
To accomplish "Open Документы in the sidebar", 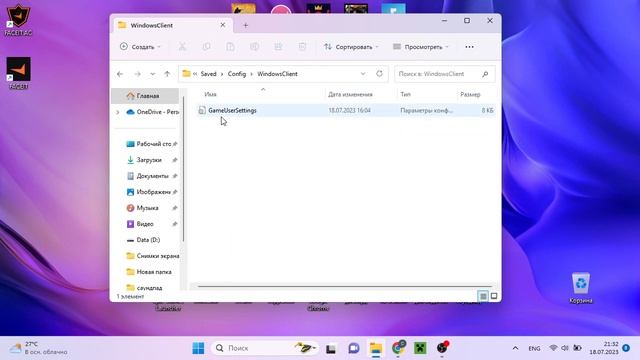I will click(151, 176).
